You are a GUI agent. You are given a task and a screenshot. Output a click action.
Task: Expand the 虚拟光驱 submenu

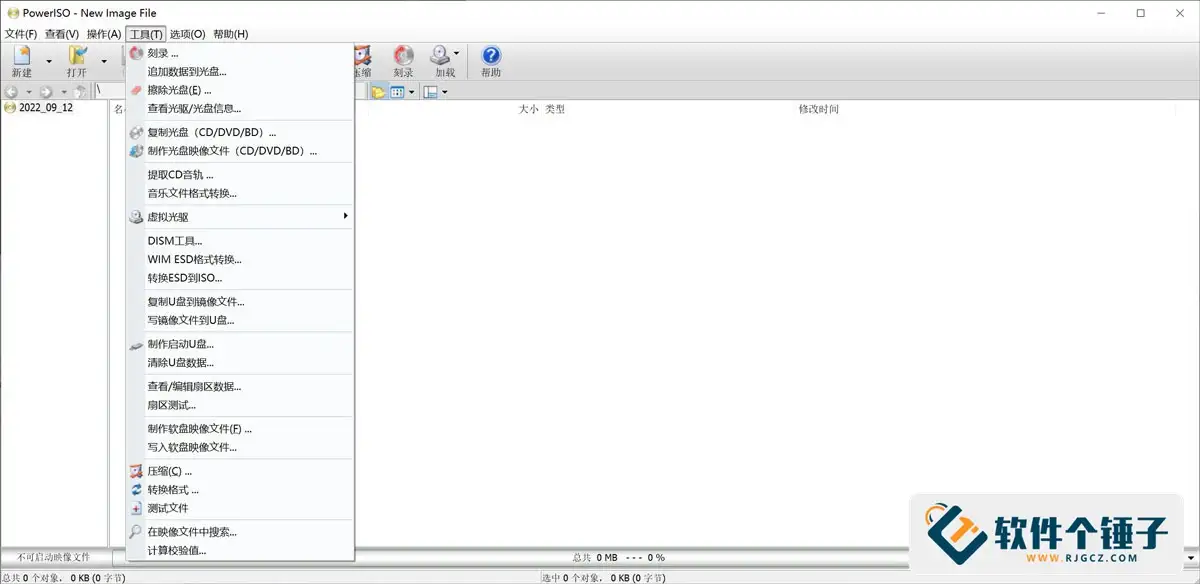point(240,217)
